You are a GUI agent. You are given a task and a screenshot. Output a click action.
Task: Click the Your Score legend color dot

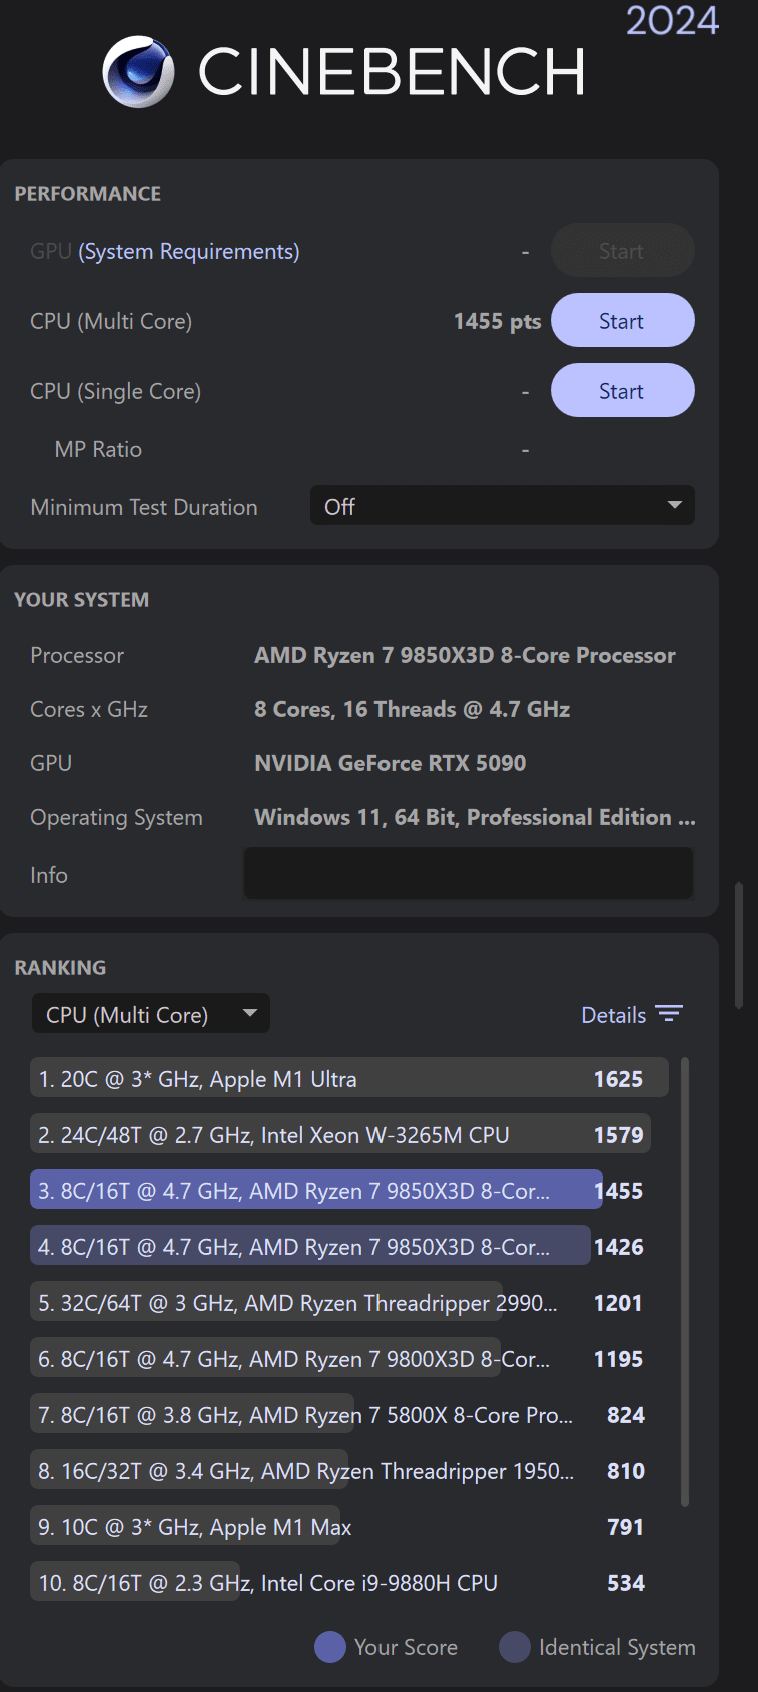click(330, 1647)
